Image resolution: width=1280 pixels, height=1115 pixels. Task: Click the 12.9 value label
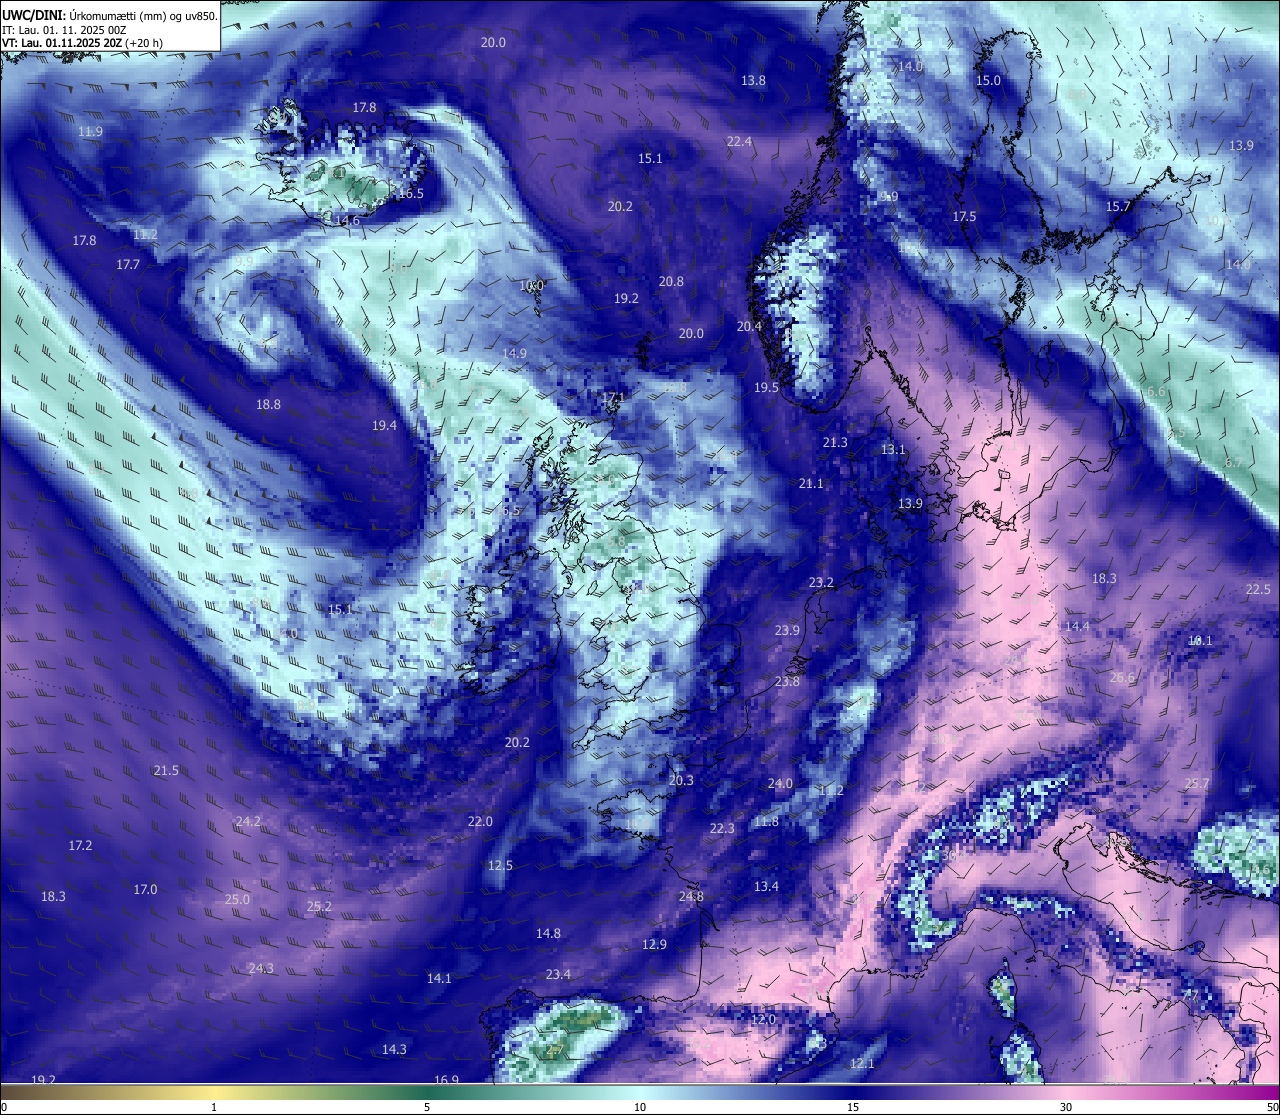[x=654, y=944]
